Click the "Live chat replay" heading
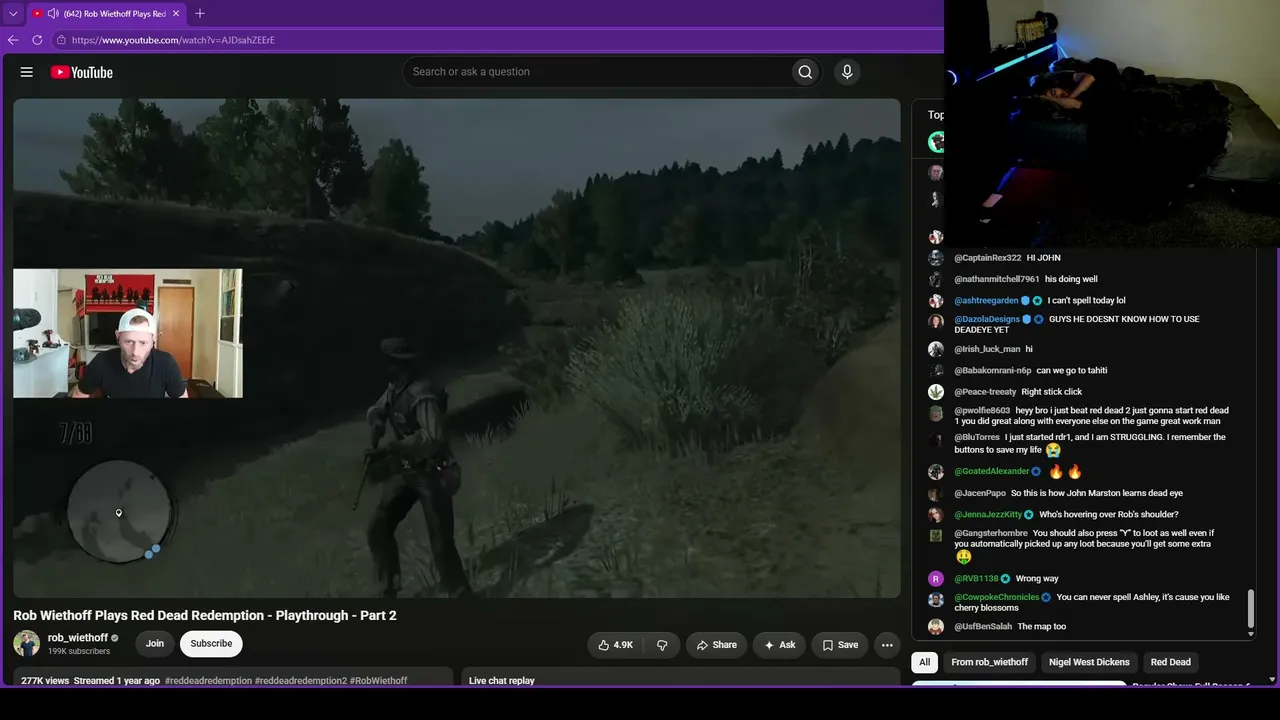 [x=502, y=681]
